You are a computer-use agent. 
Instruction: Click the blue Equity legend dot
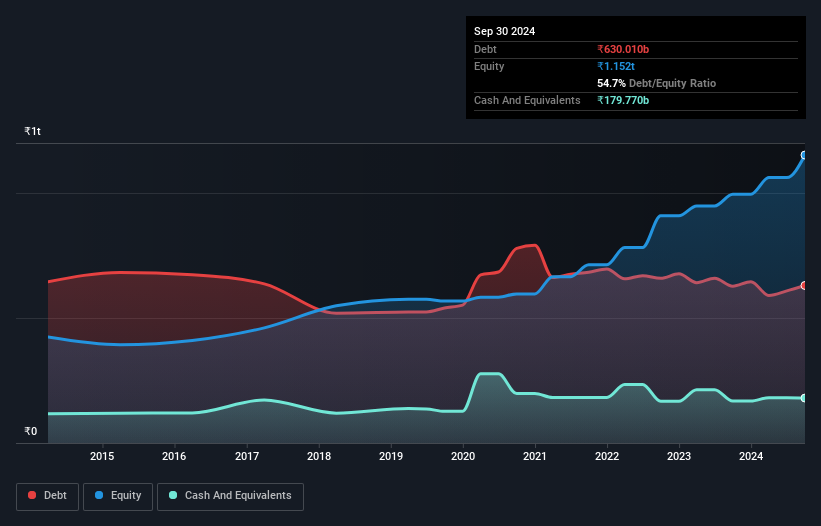point(99,495)
